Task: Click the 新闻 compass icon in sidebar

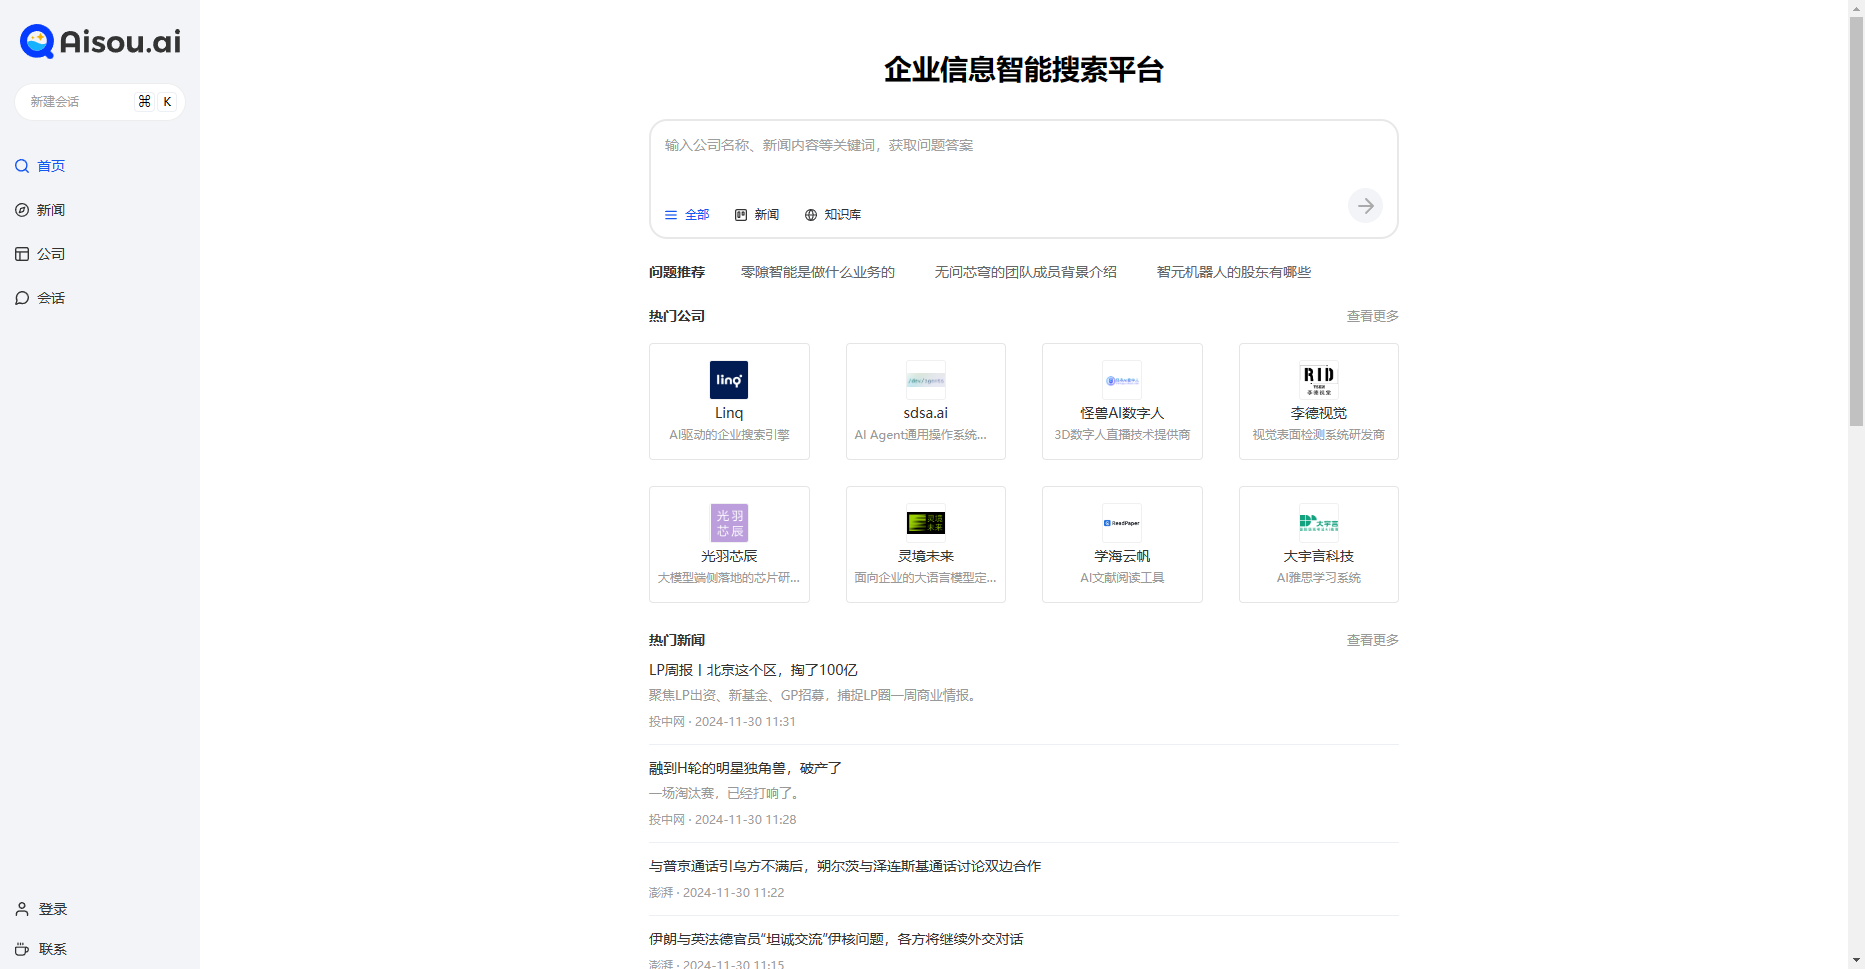Action: [x=22, y=210]
